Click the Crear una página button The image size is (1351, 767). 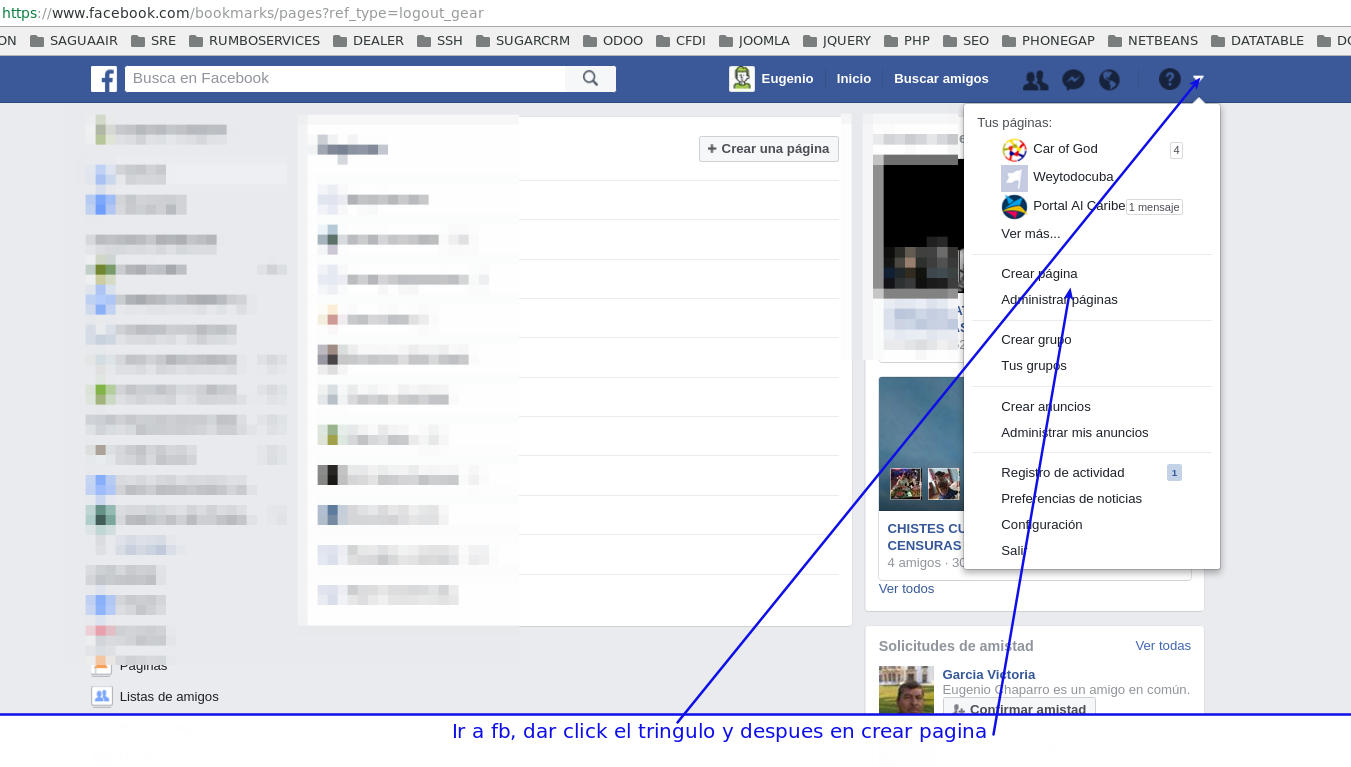point(769,149)
